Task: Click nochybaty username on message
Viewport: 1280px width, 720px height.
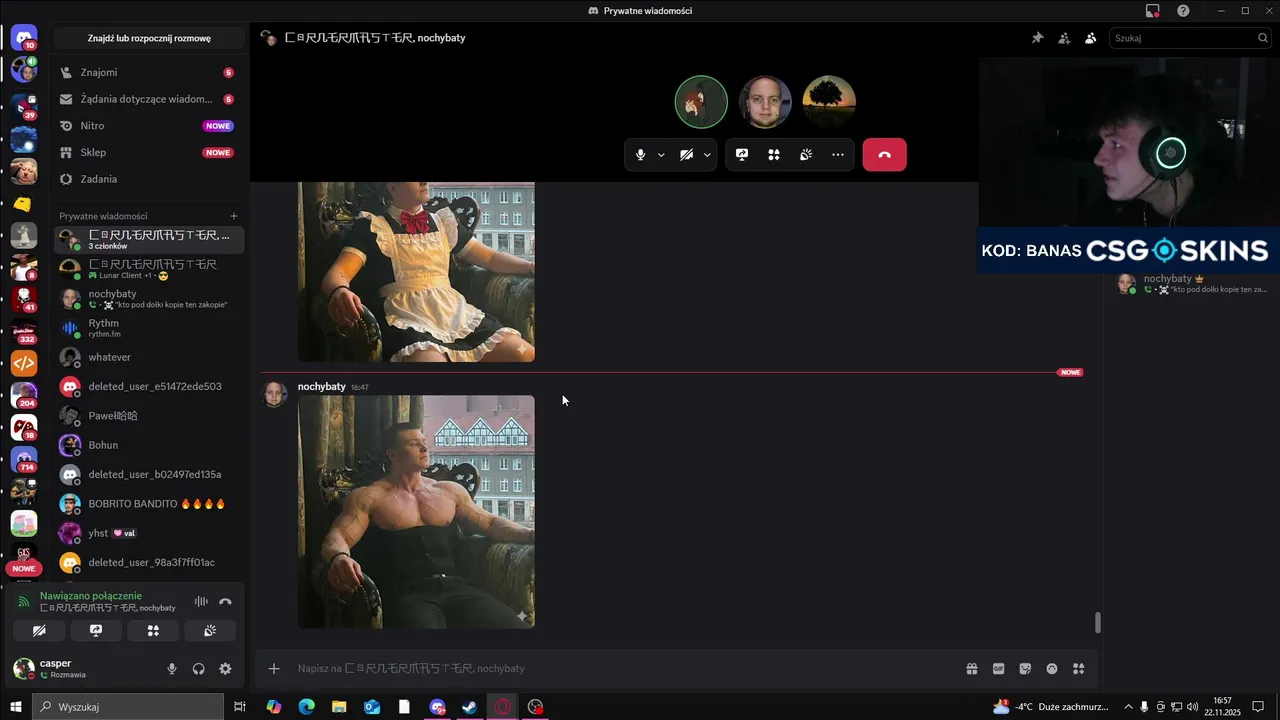Action: click(321, 387)
